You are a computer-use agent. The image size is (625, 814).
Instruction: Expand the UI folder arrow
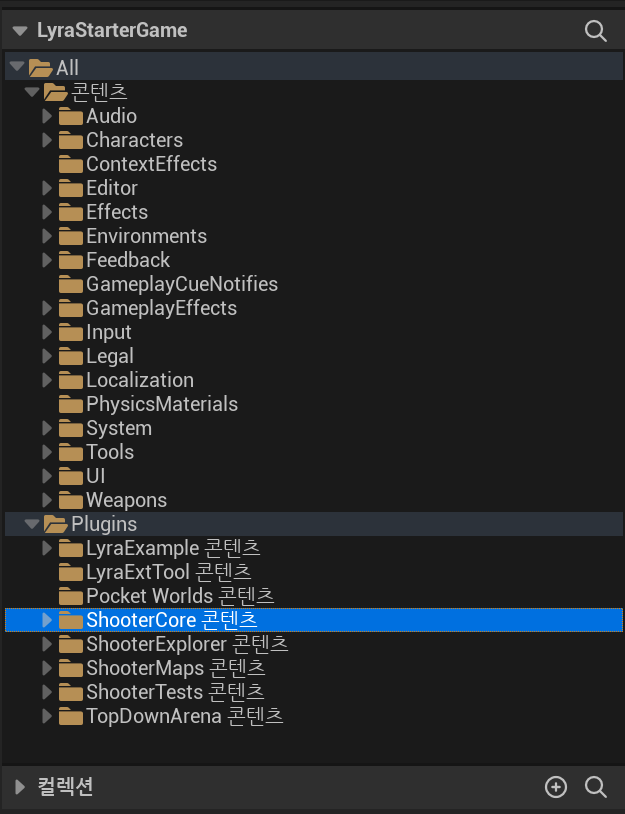(x=47, y=476)
